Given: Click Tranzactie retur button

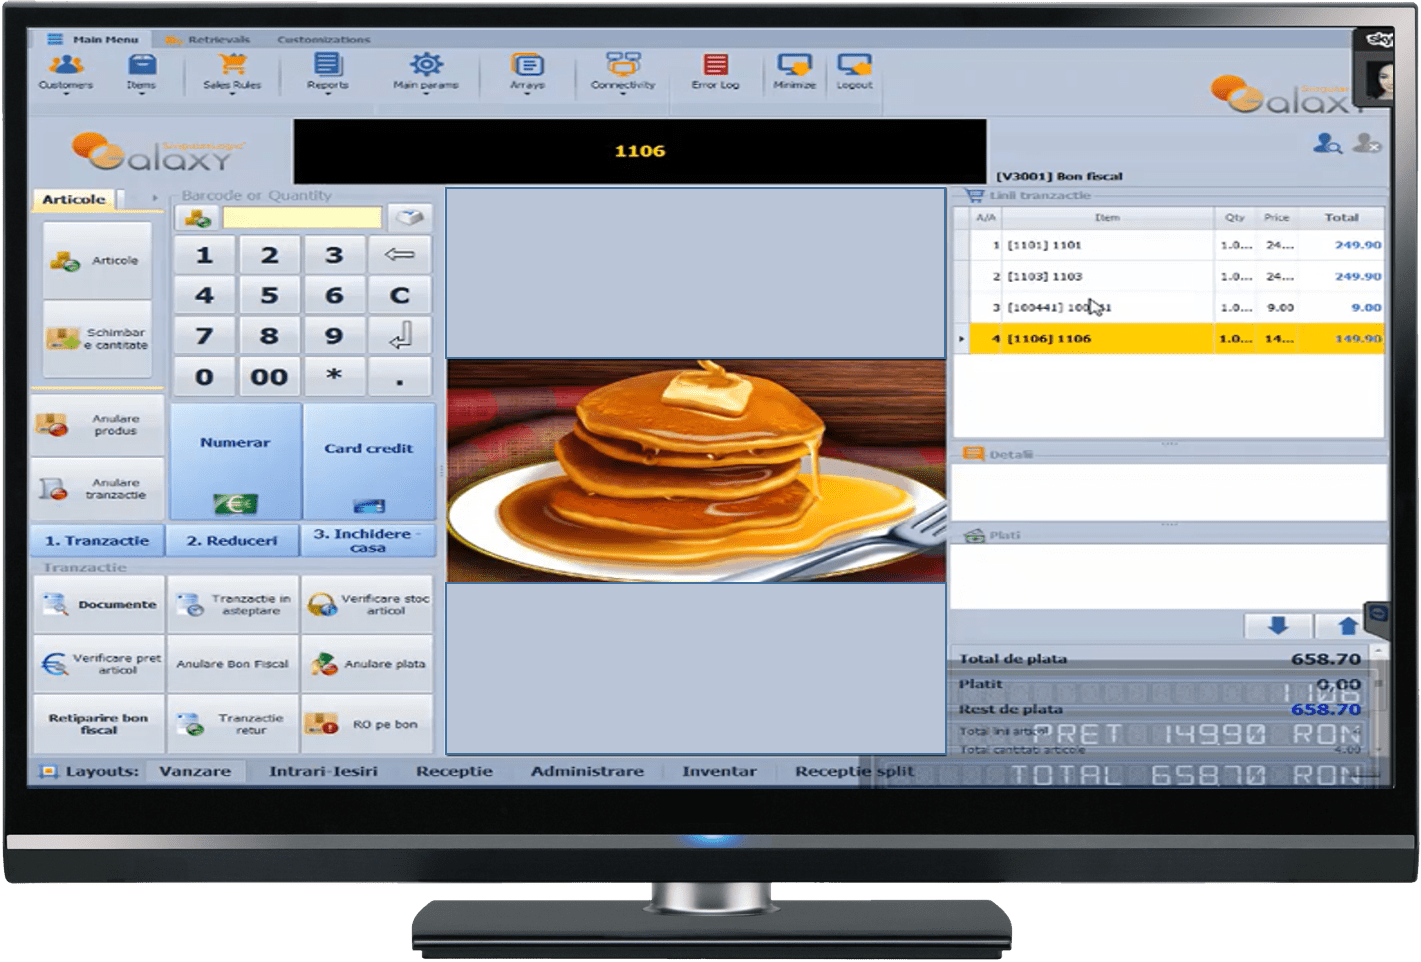Looking at the screenshot, I should coord(233,724).
